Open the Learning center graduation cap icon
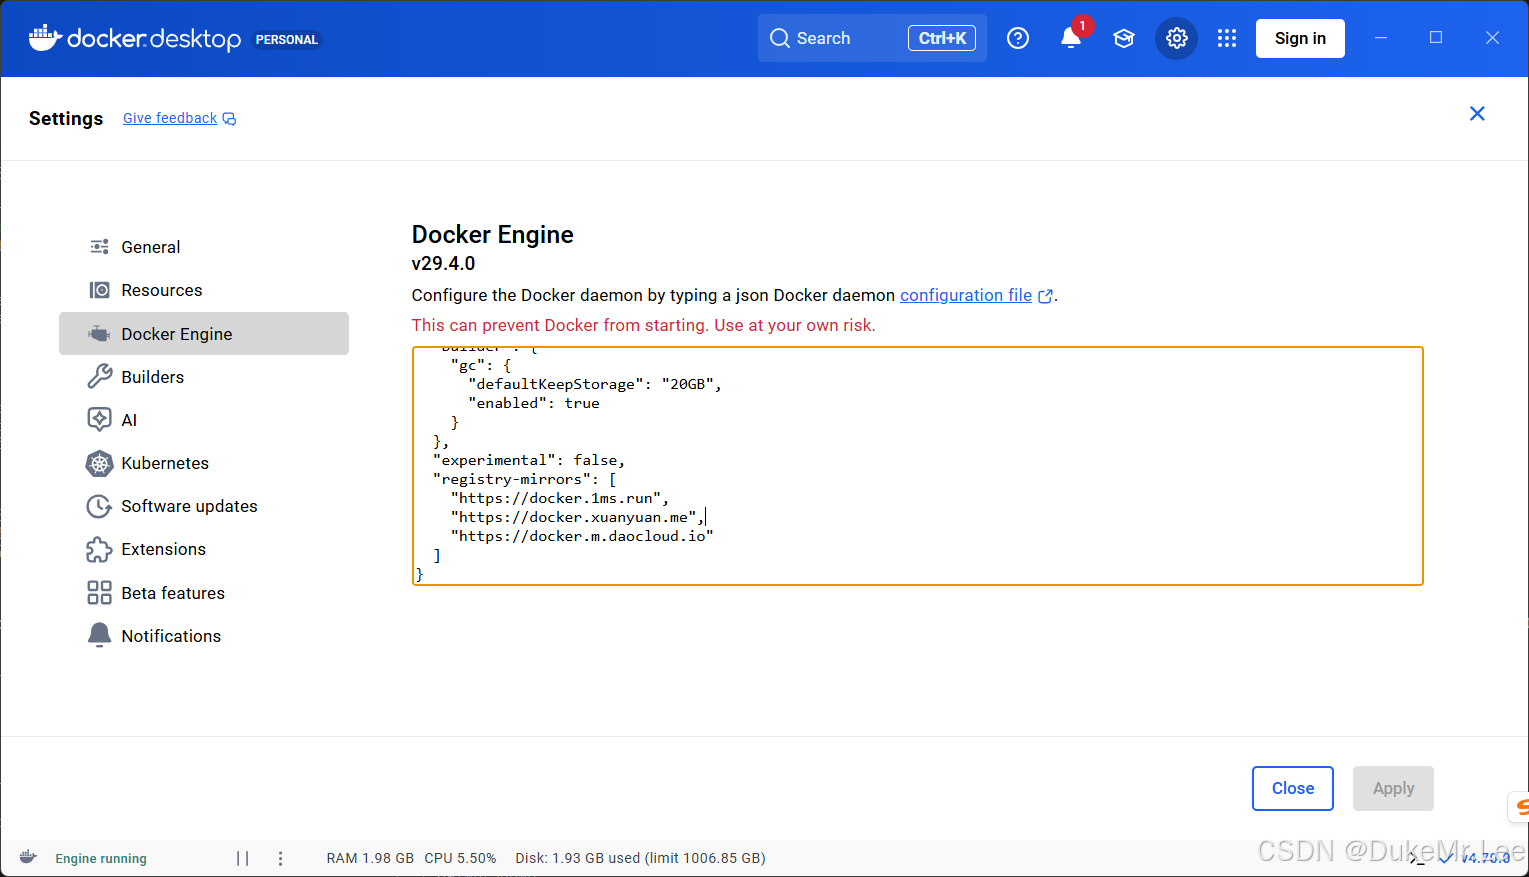 [x=1124, y=38]
